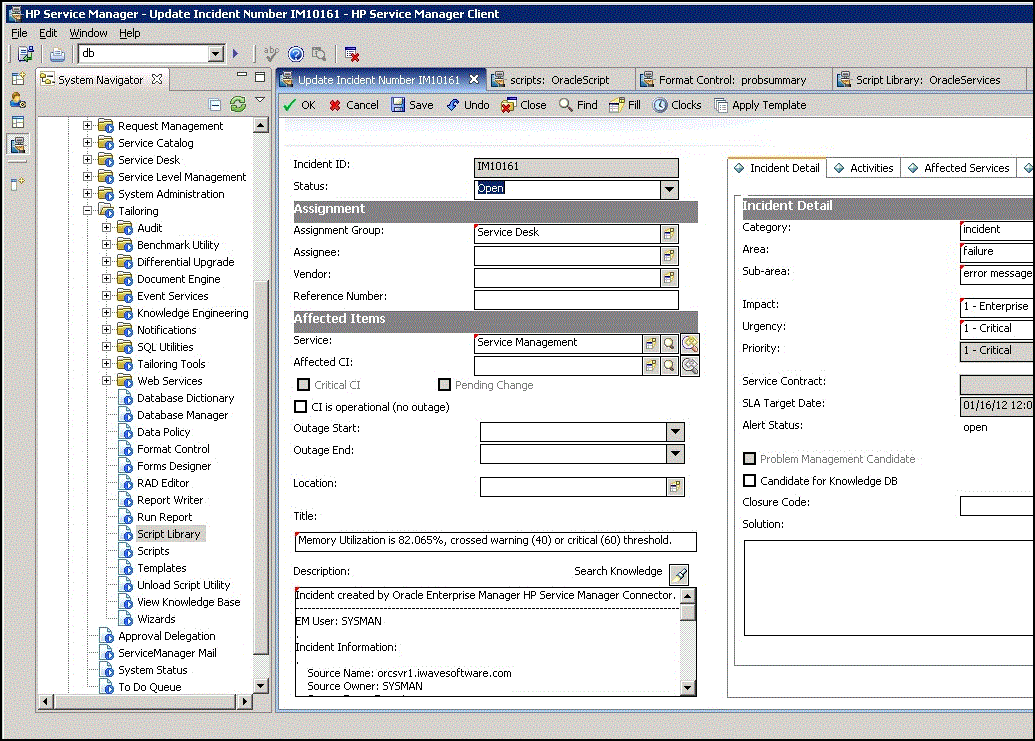Tick the Critical CI checkbox

point(304,385)
